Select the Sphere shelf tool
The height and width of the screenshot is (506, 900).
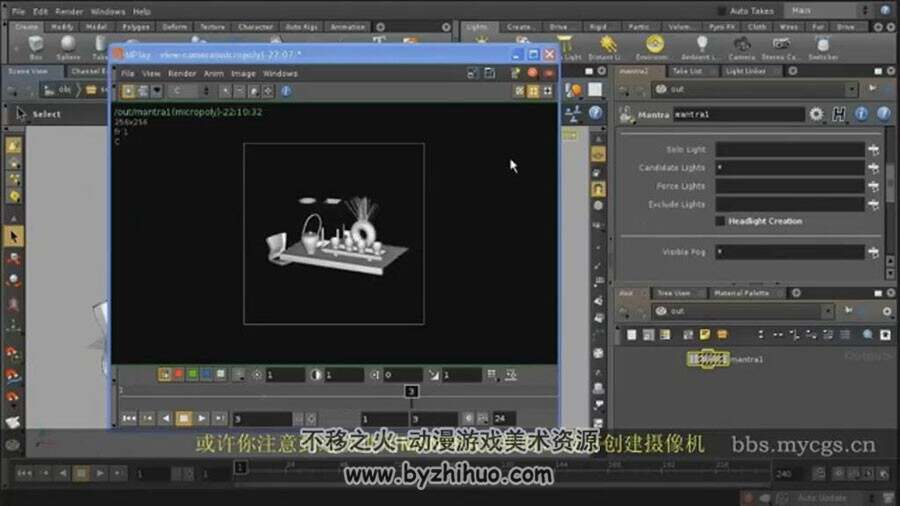tap(68, 47)
